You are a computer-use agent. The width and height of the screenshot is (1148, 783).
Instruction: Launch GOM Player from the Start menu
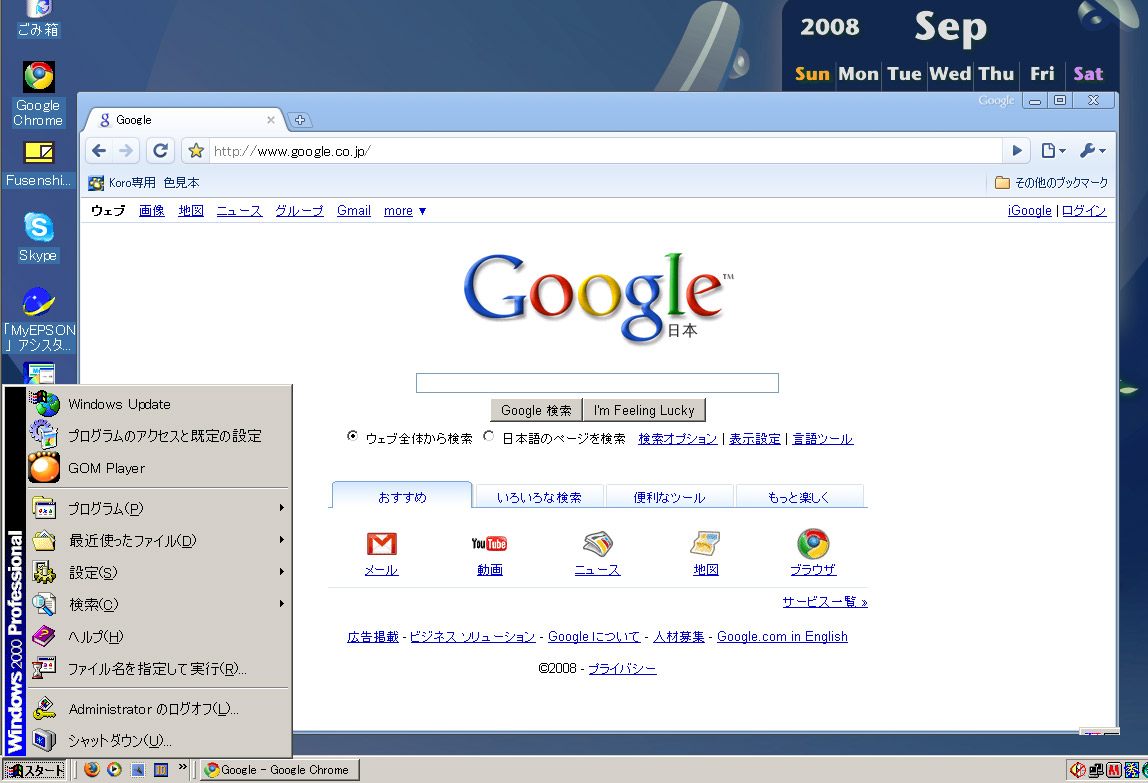click(159, 468)
